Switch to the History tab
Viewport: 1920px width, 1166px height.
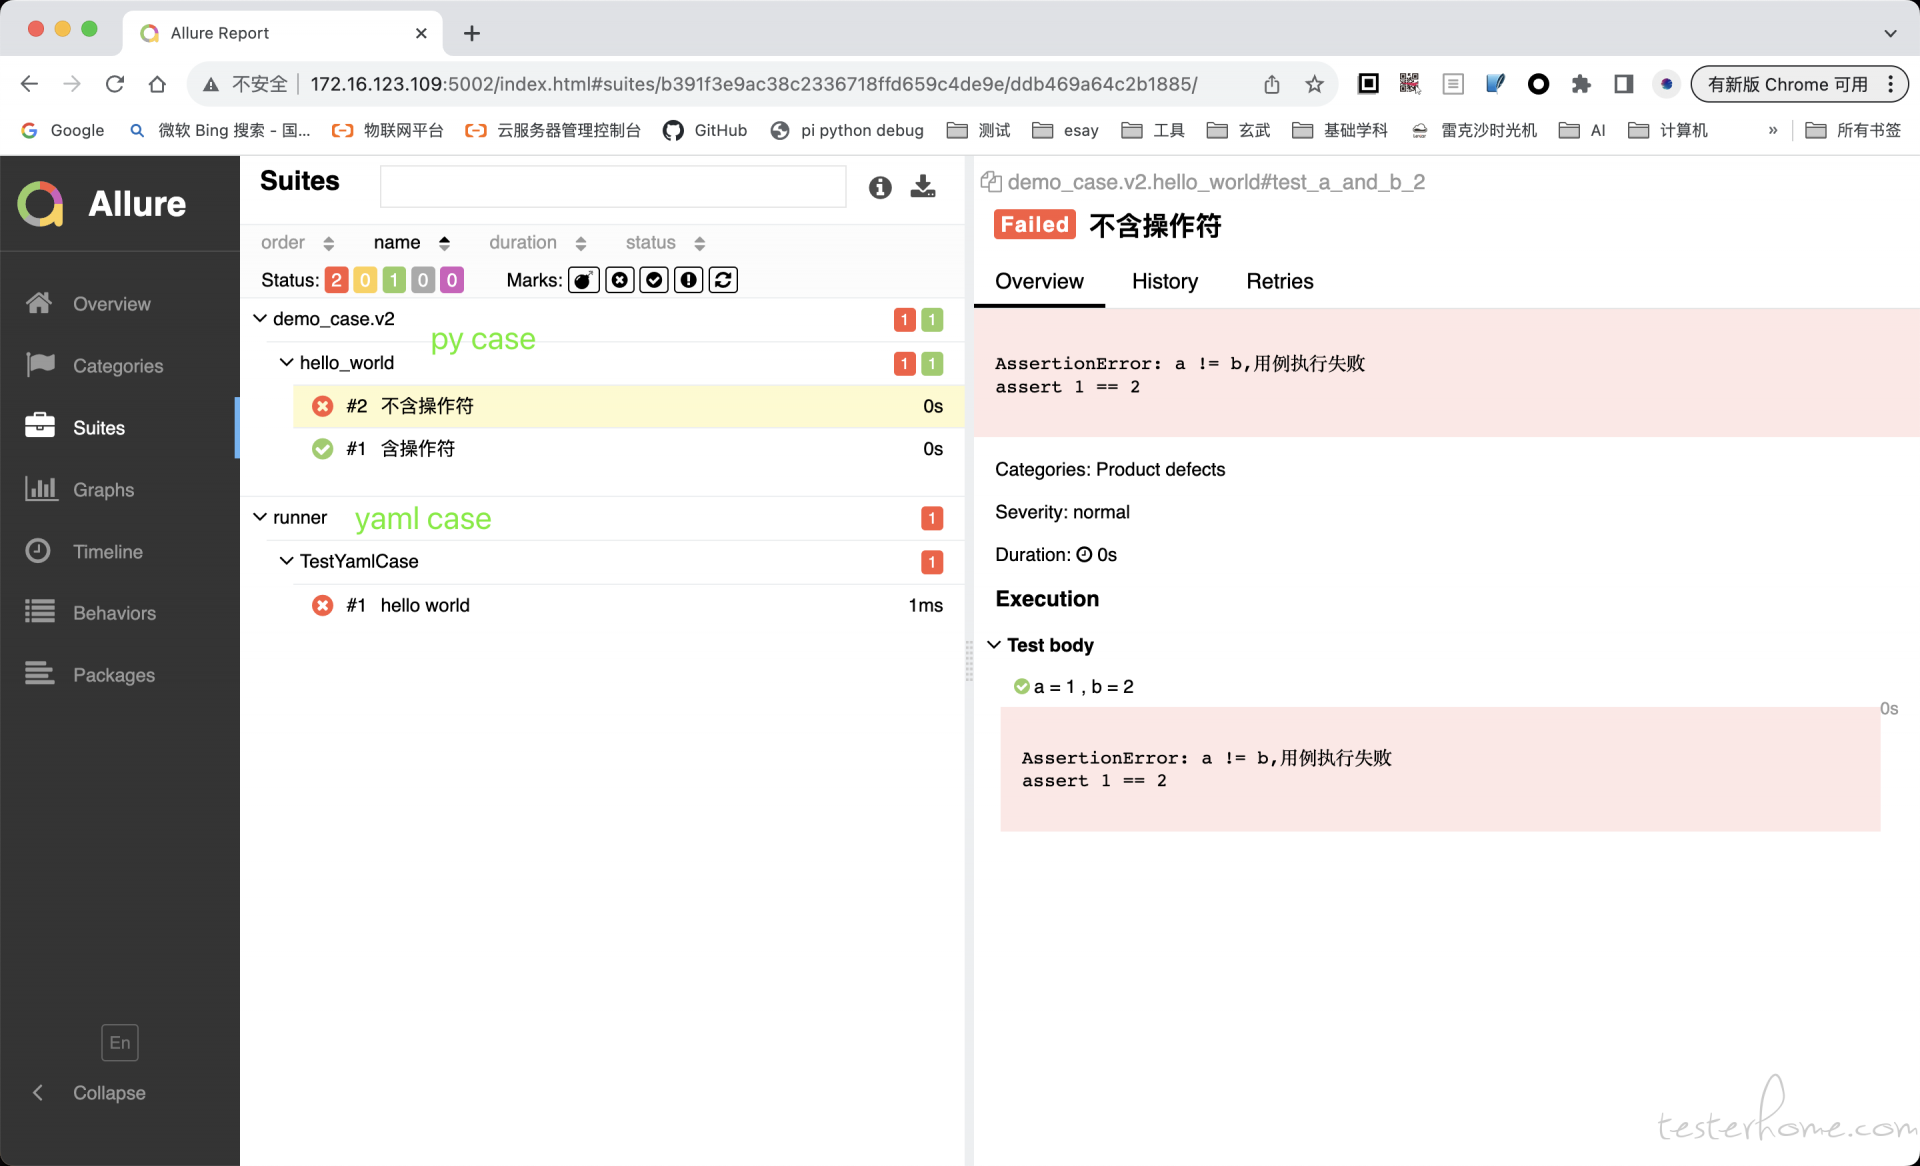[1165, 282]
